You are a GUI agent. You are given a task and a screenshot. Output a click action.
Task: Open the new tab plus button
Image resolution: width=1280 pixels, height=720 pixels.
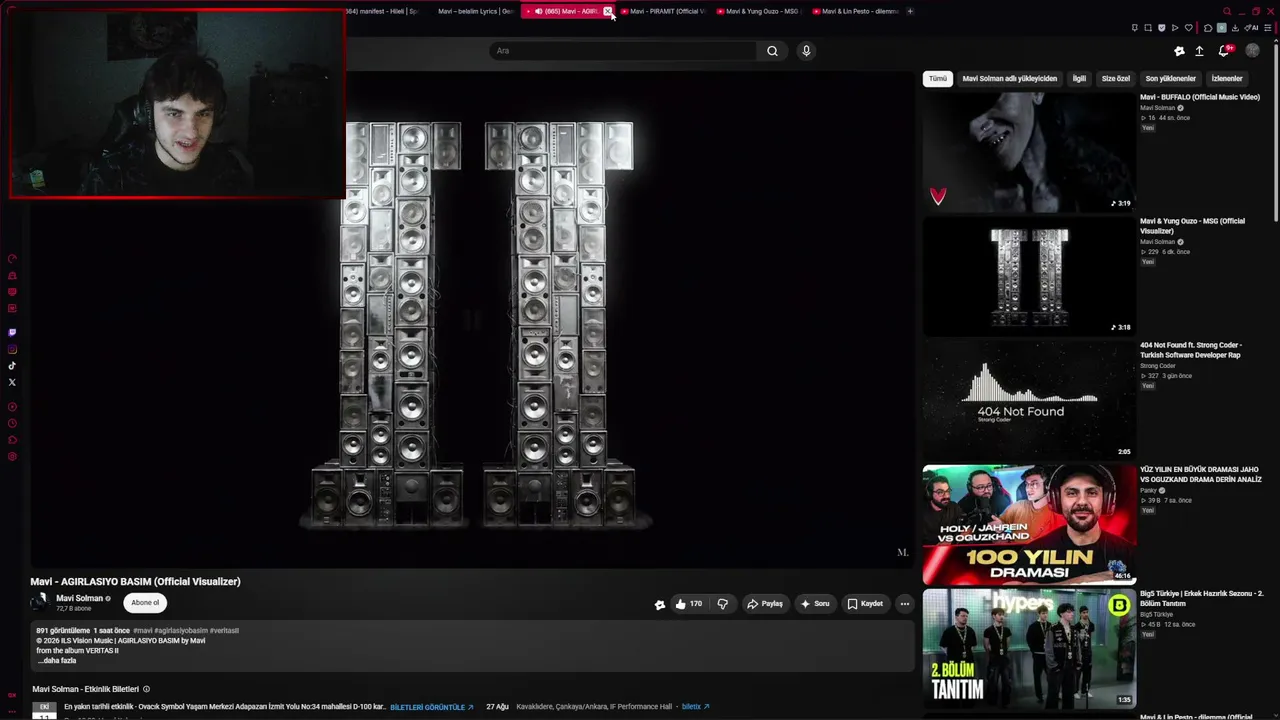[x=910, y=11]
